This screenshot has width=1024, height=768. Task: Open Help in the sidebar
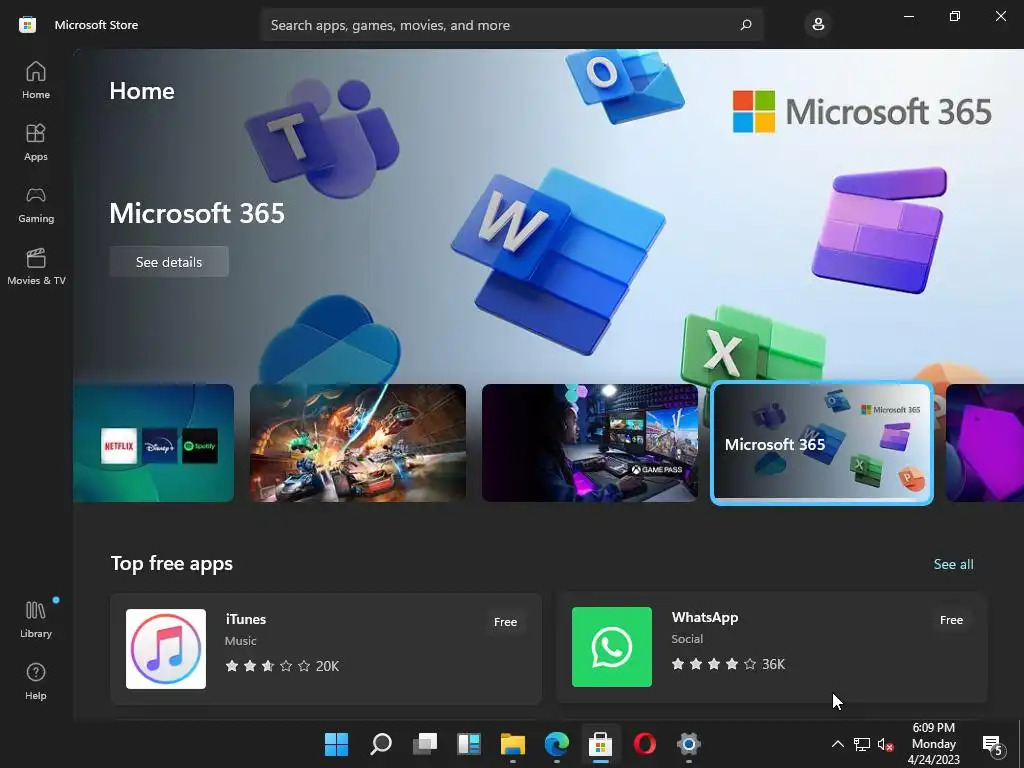pyautogui.click(x=36, y=681)
